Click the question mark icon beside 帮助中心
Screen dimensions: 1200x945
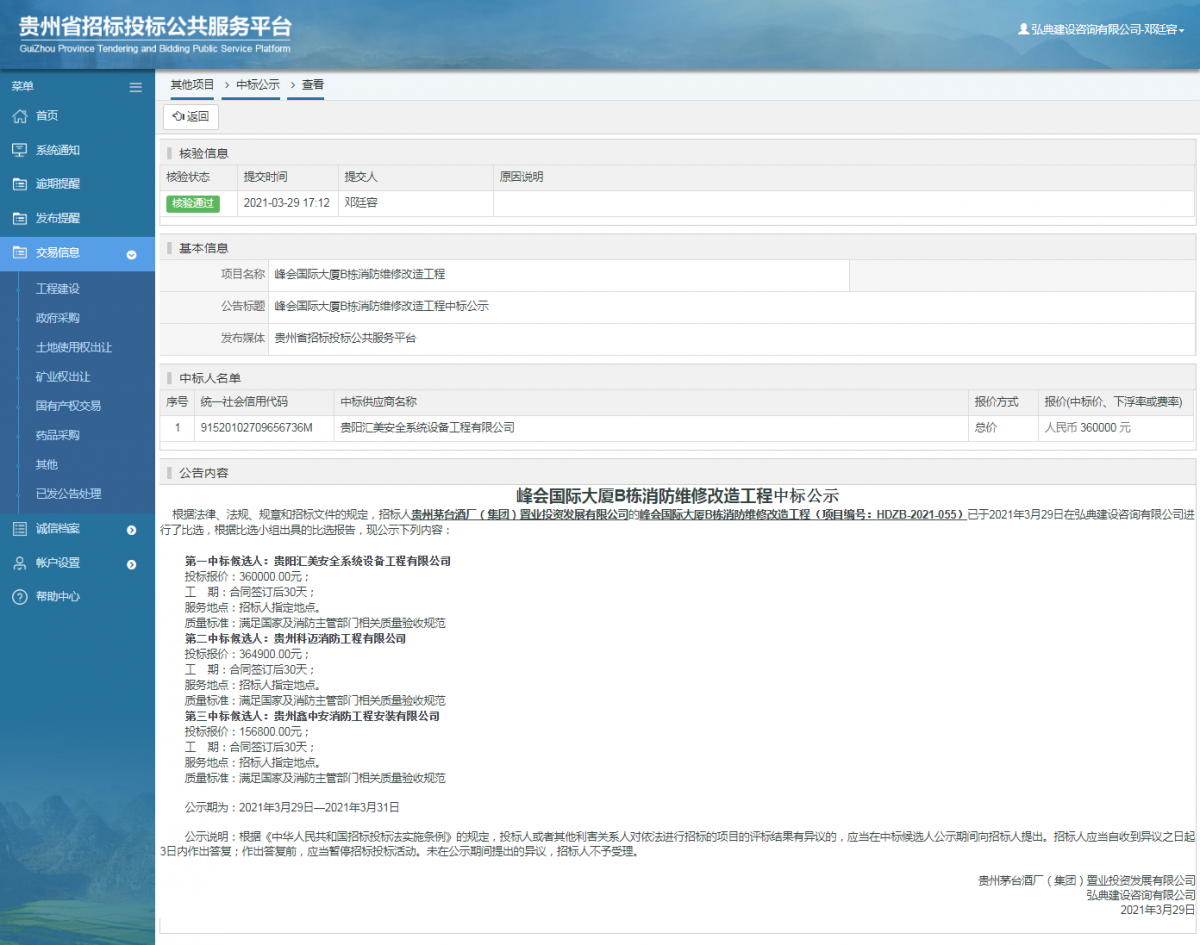pyautogui.click(x=19, y=597)
